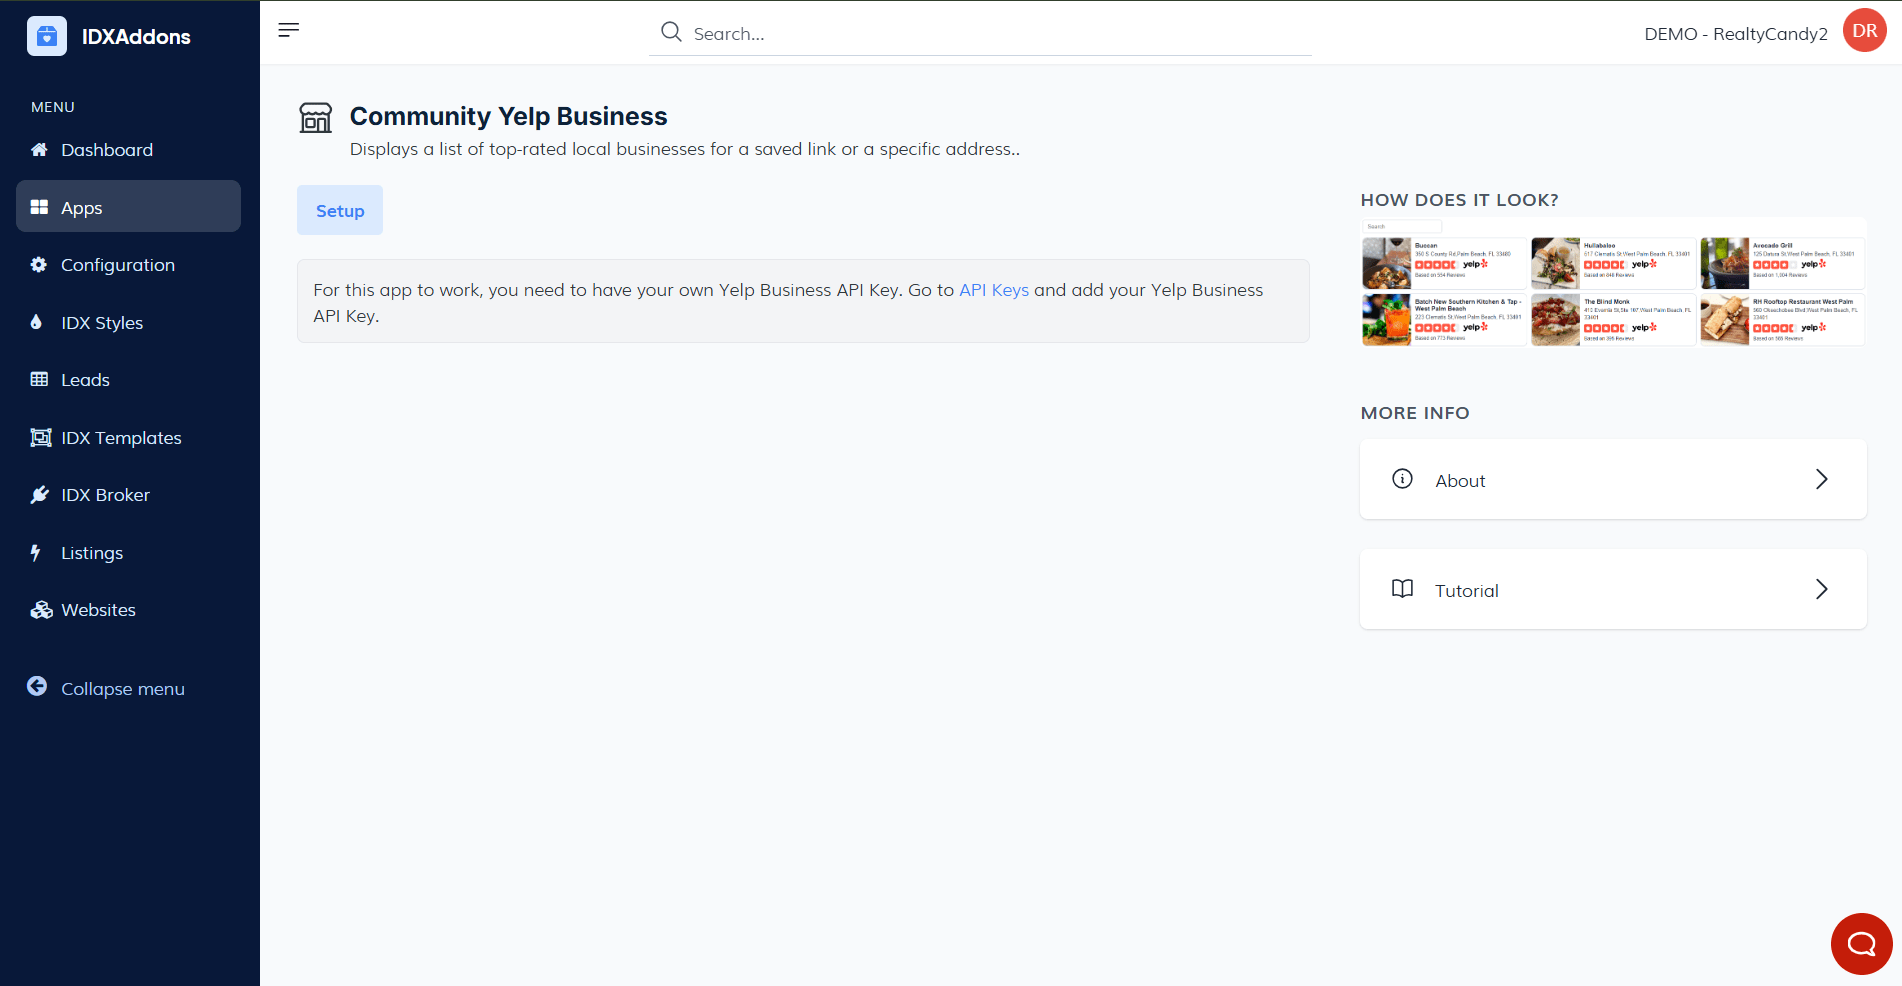Open Configuration menu item
This screenshot has width=1902, height=986.
(x=118, y=265)
